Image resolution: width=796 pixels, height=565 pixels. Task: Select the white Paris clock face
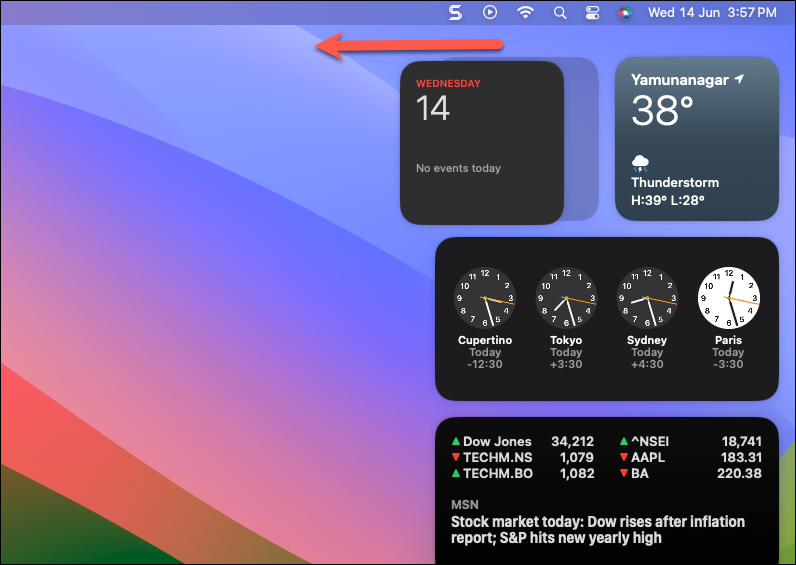point(728,298)
